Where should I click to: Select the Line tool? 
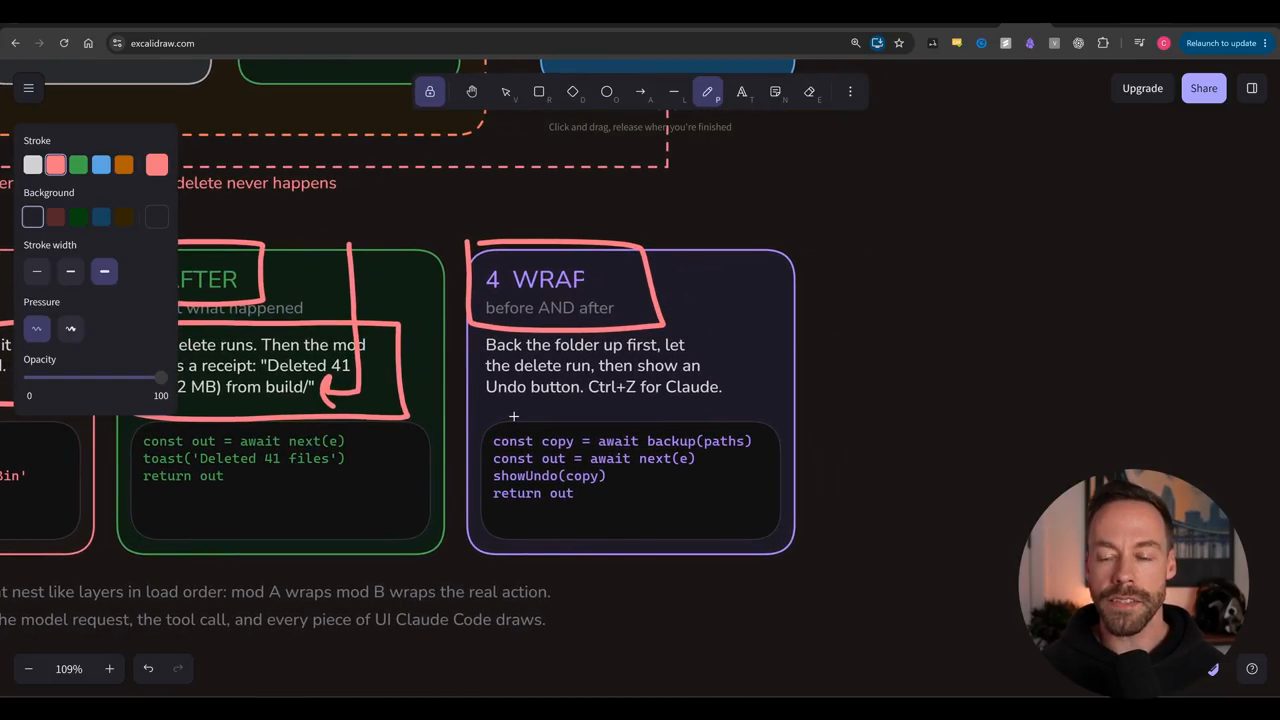point(674,91)
